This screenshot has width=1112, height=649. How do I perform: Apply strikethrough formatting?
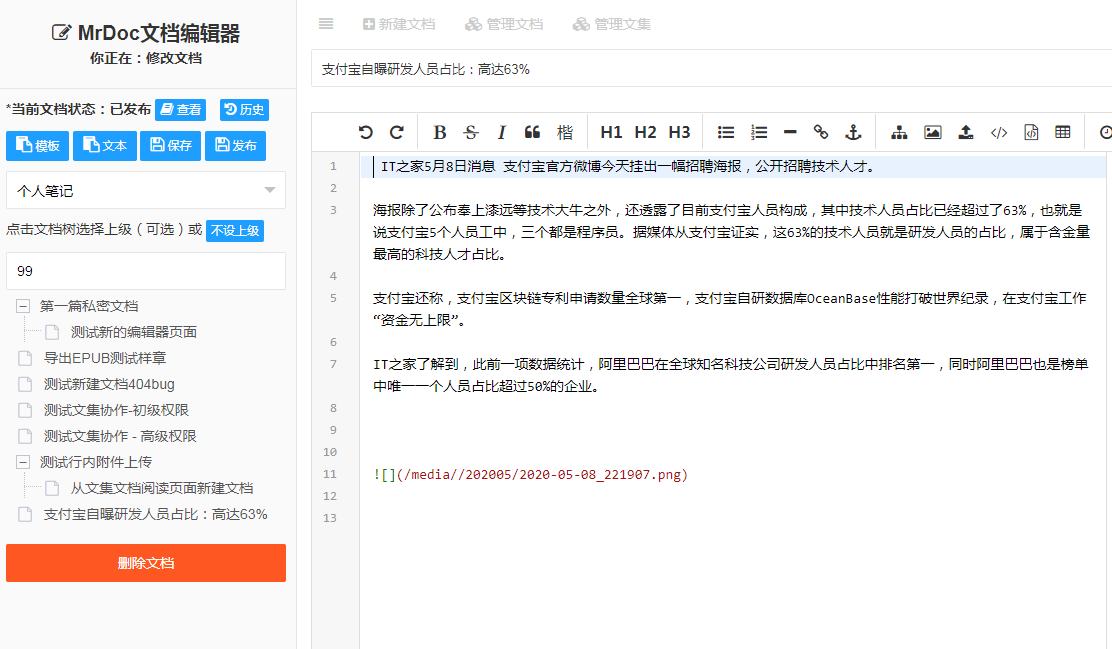471,132
